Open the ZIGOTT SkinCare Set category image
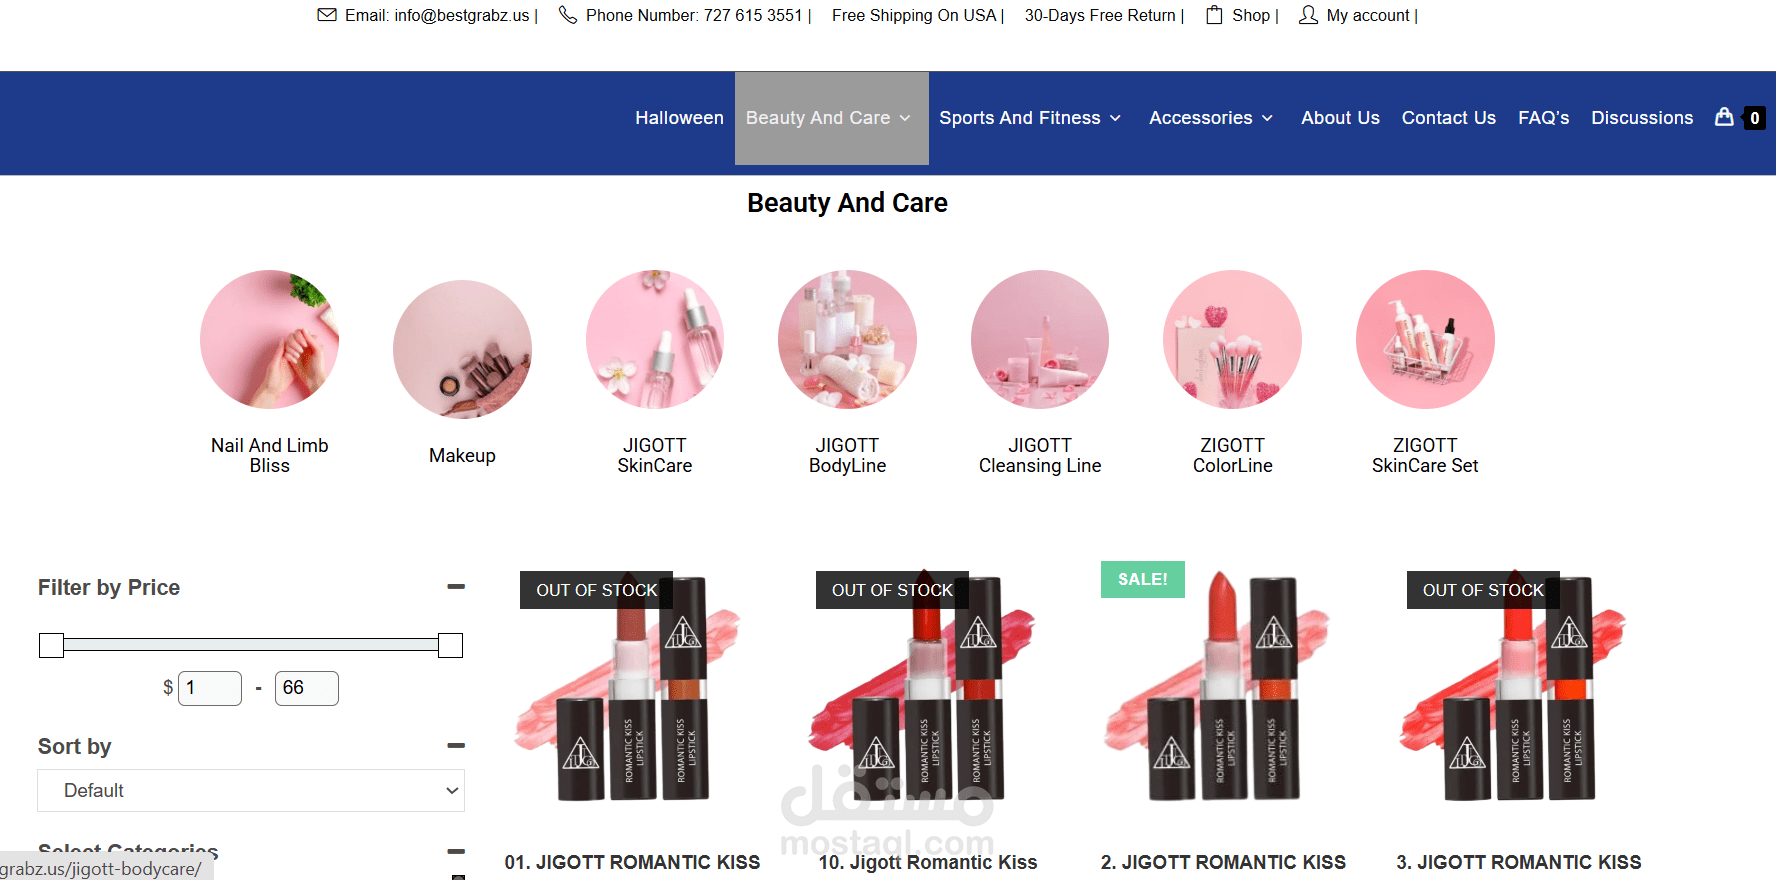The width and height of the screenshot is (1776, 880). 1425,339
